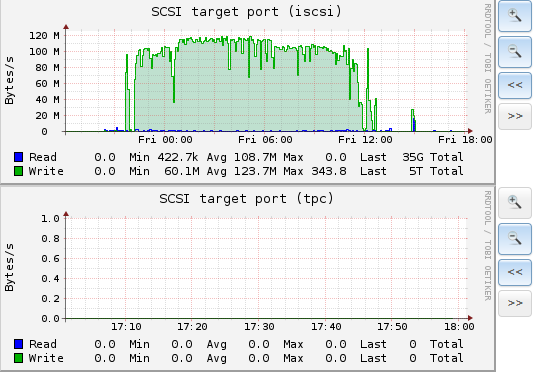This screenshot has height=390, width=539.
Task: Click the green Write swatch under iscsi graph
Action: coord(19,171)
